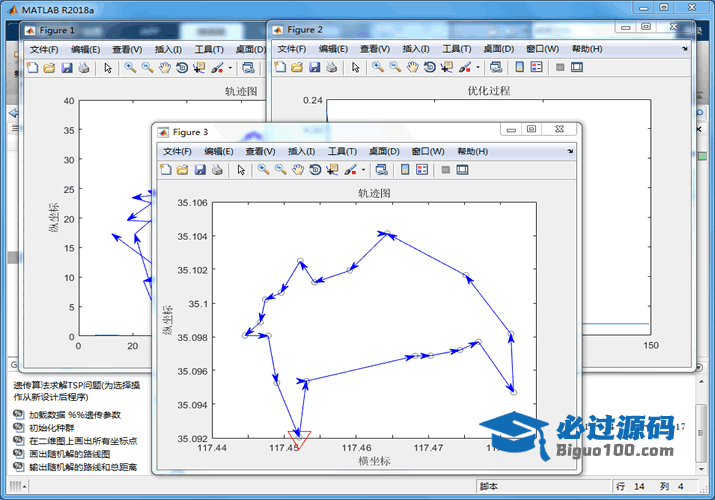Select Pan hand tool in Figure 1

(165, 68)
